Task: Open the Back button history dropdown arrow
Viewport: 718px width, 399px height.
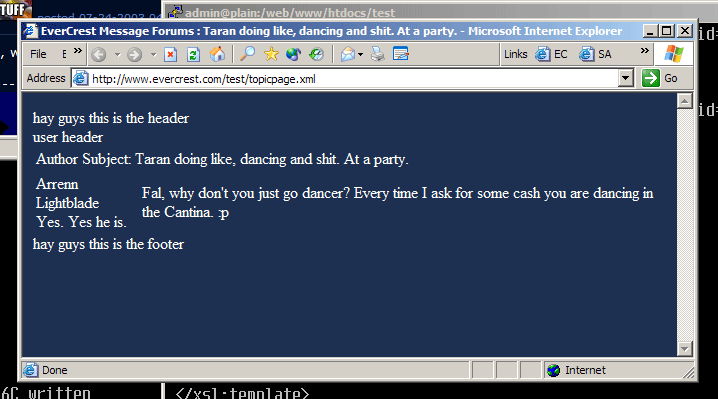Action: point(117,55)
